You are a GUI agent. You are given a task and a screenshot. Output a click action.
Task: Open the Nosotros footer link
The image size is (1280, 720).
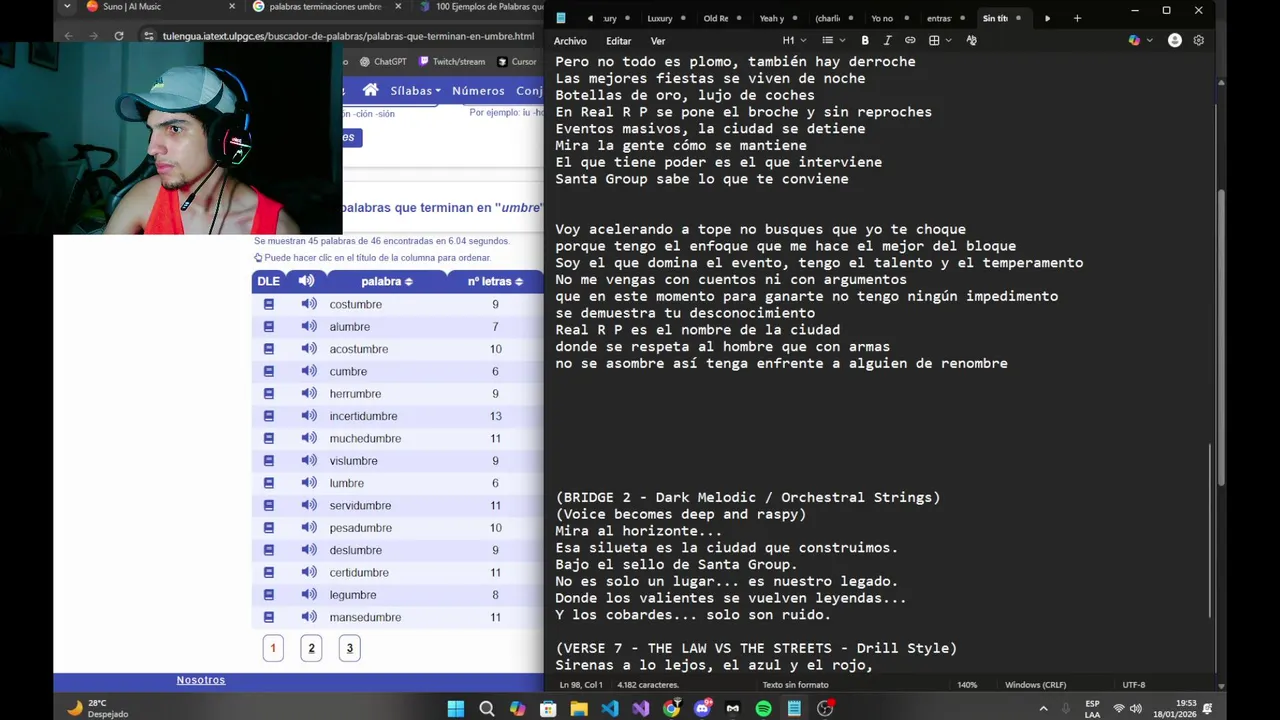tap(201, 680)
